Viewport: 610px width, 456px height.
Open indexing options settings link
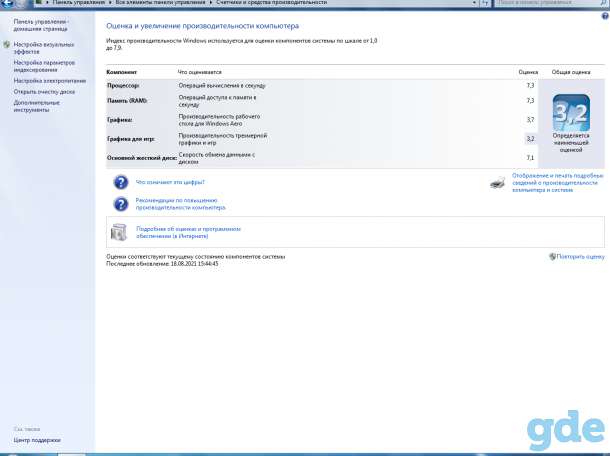coord(44,66)
